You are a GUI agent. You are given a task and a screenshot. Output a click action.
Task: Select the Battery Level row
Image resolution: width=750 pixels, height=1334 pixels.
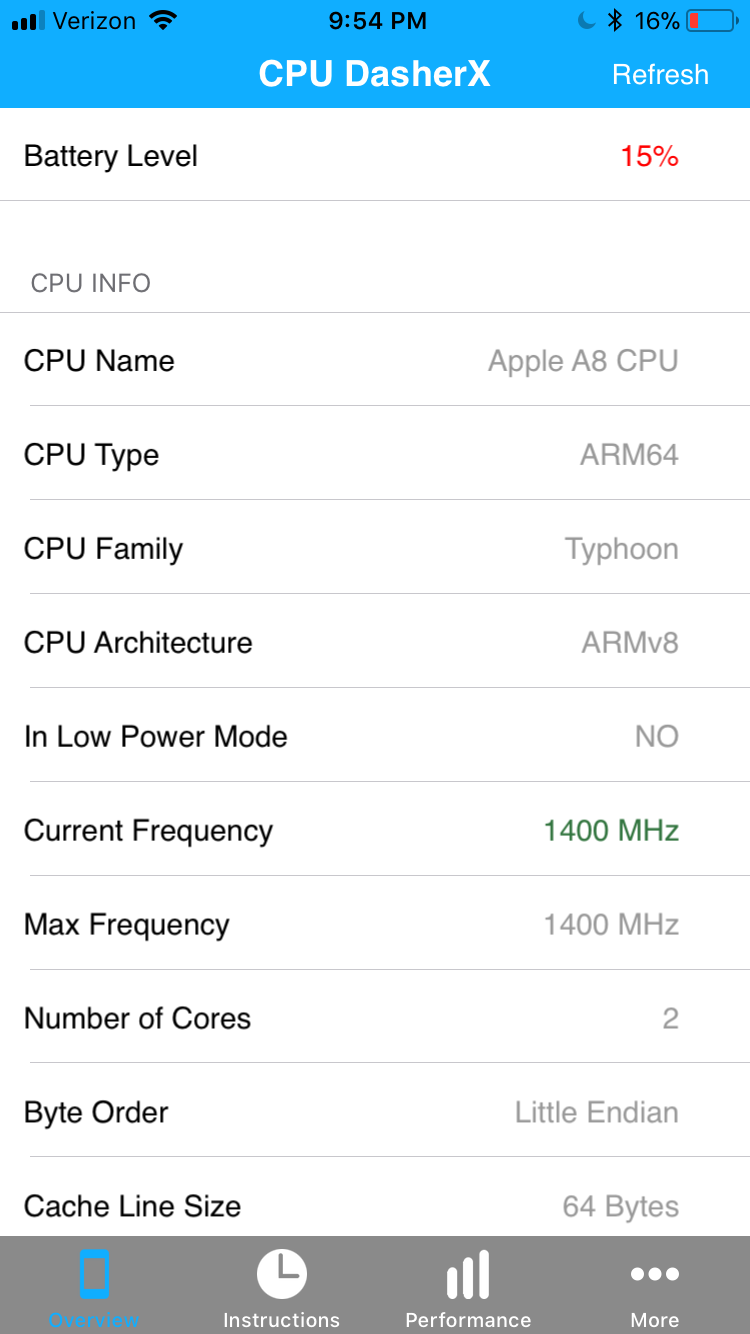pos(375,156)
